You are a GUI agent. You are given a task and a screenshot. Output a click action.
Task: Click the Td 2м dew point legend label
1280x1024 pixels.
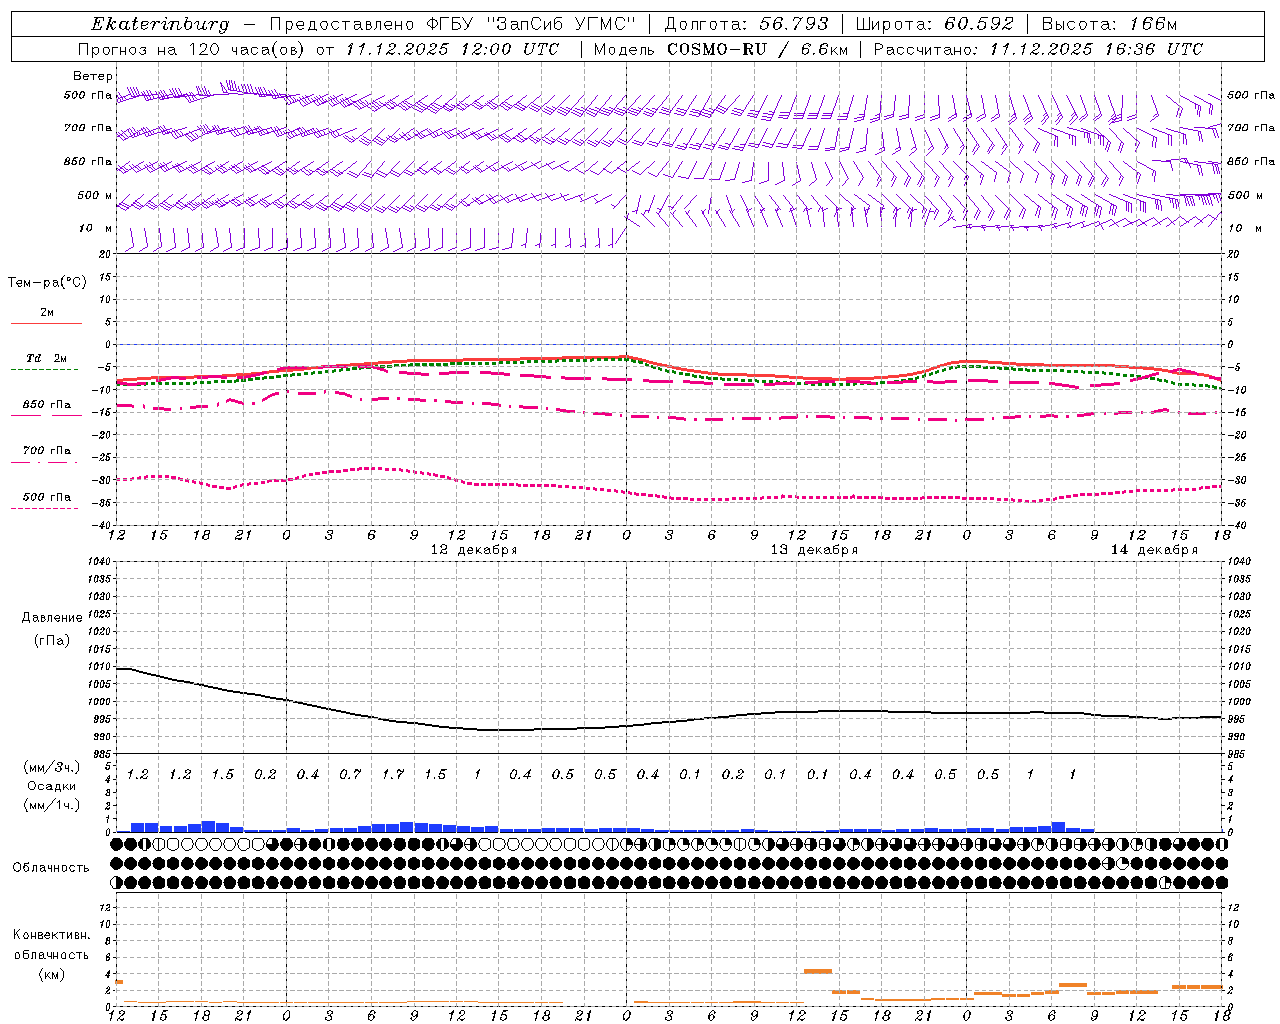47,358
